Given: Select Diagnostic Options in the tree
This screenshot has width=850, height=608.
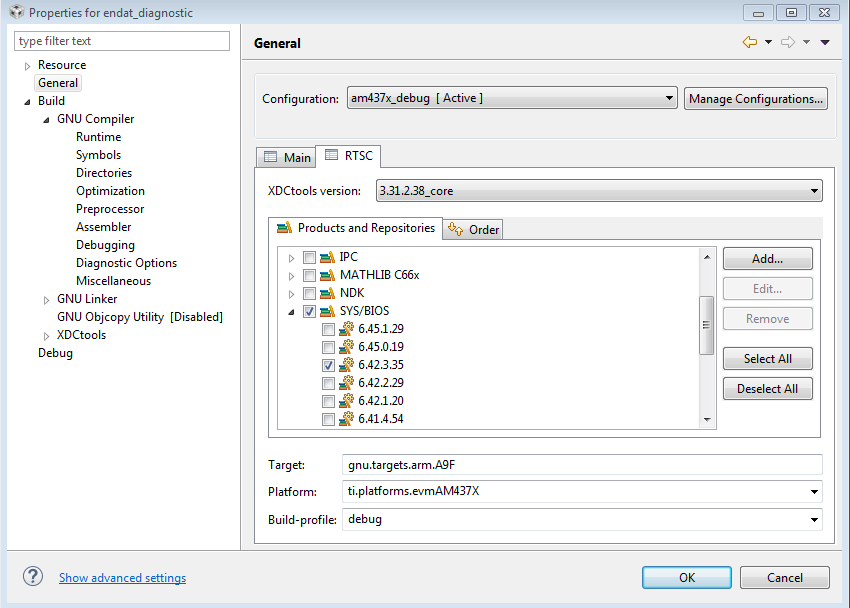Looking at the screenshot, I should [x=126, y=263].
